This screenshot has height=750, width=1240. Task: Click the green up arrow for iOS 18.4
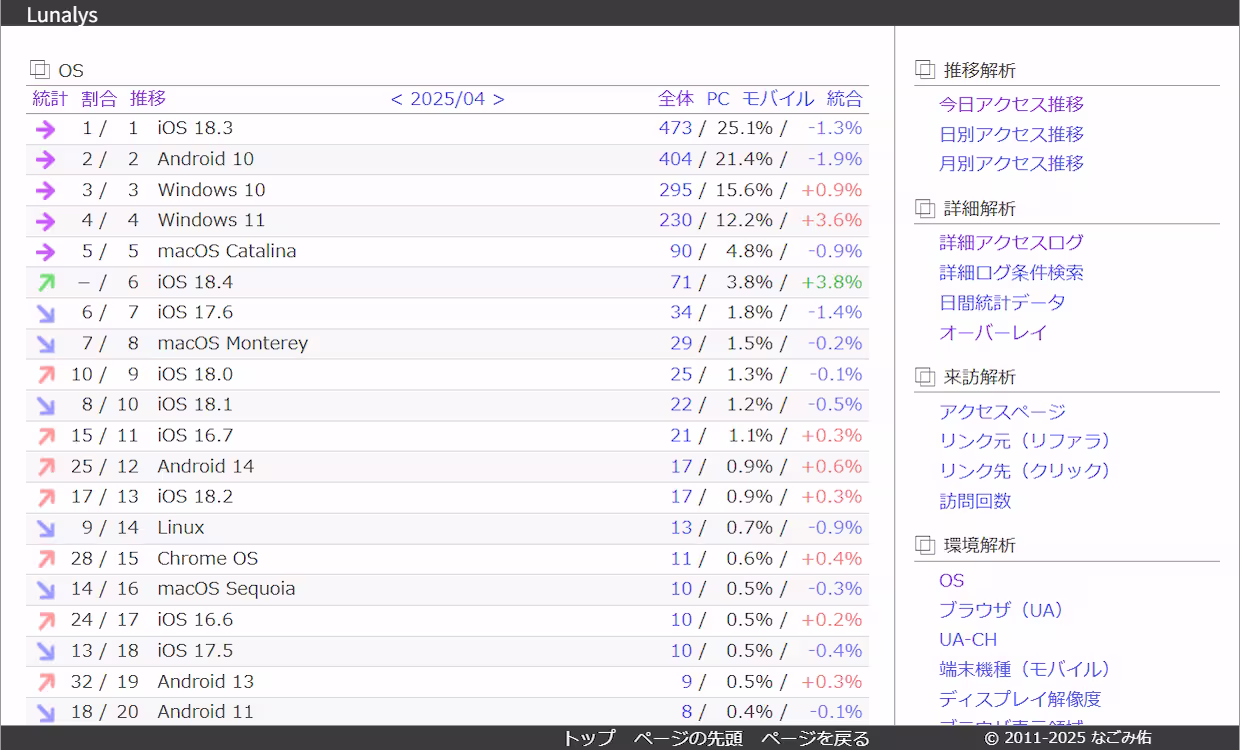pos(45,283)
